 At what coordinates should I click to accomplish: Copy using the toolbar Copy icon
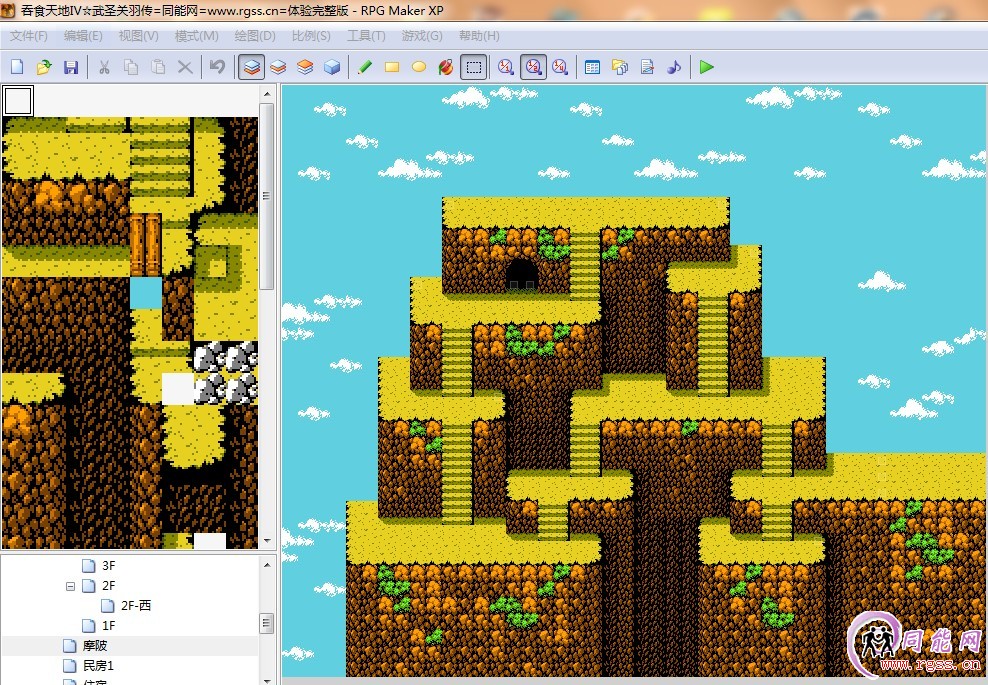coord(131,67)
